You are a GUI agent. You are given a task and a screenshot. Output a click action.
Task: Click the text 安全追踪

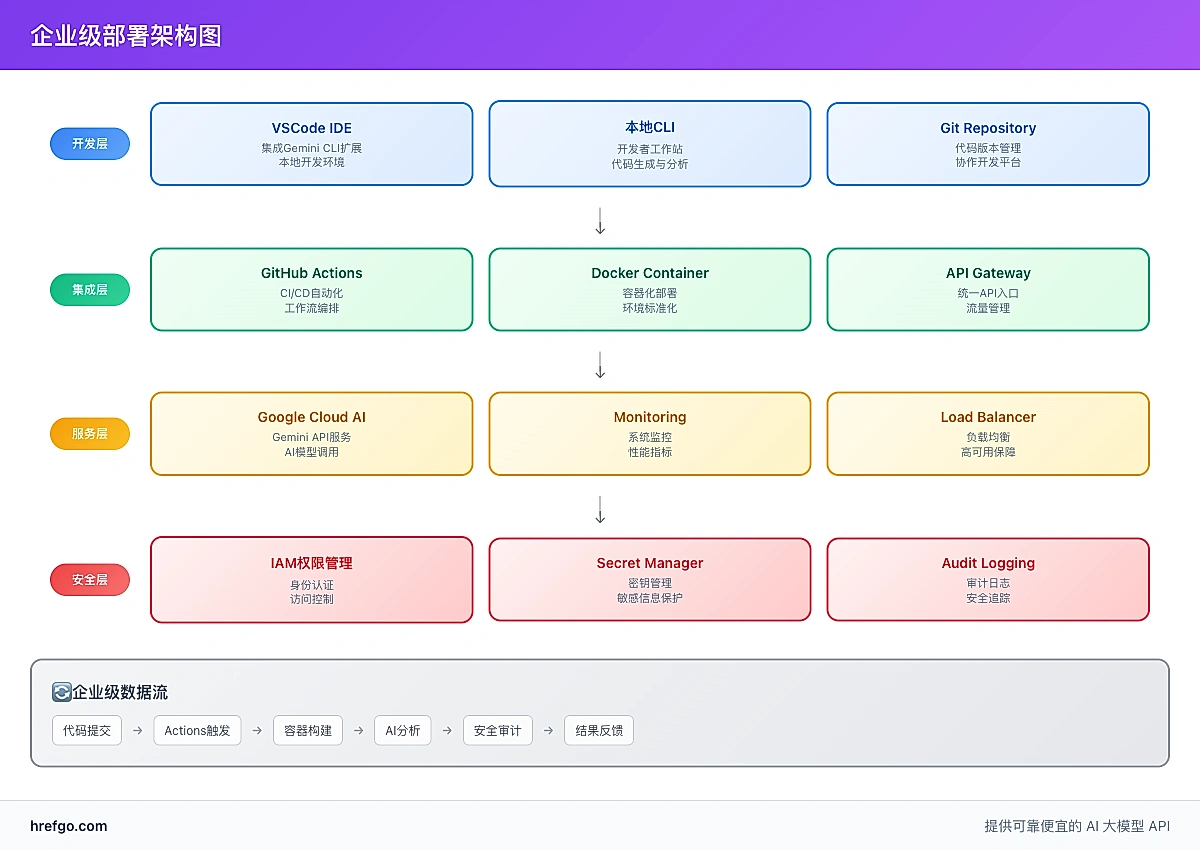click(988, 598)
